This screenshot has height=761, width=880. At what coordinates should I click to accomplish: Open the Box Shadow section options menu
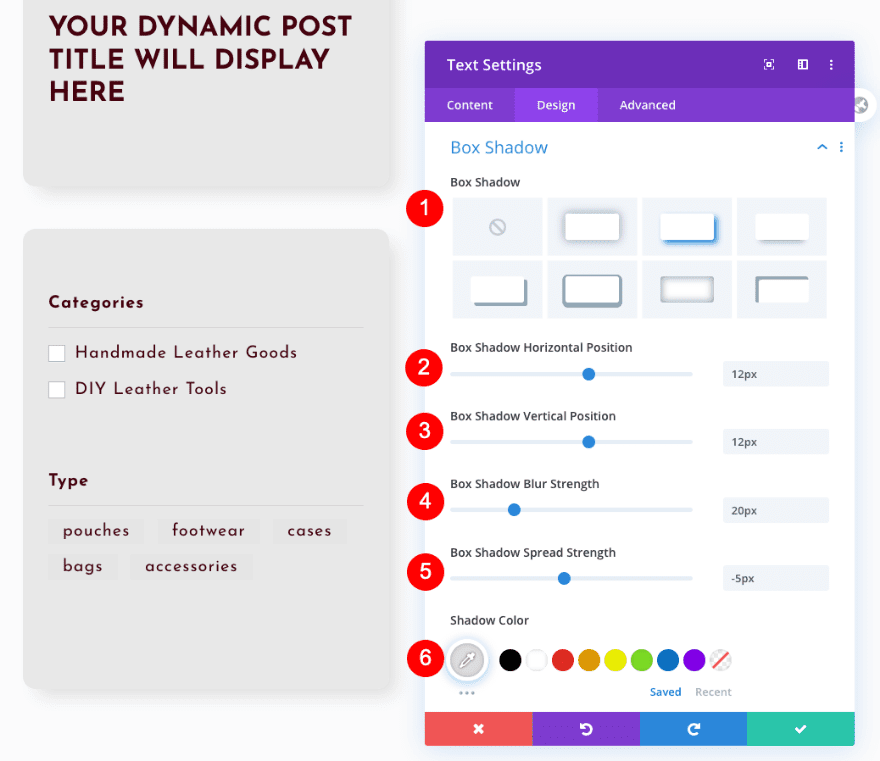tap(841, 147)
